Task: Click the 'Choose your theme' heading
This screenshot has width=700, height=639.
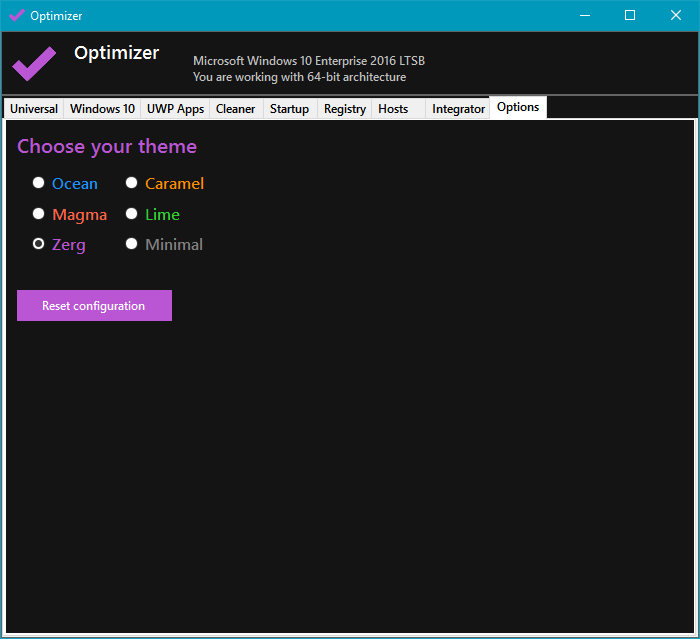Action: click(x=107, y=146)
